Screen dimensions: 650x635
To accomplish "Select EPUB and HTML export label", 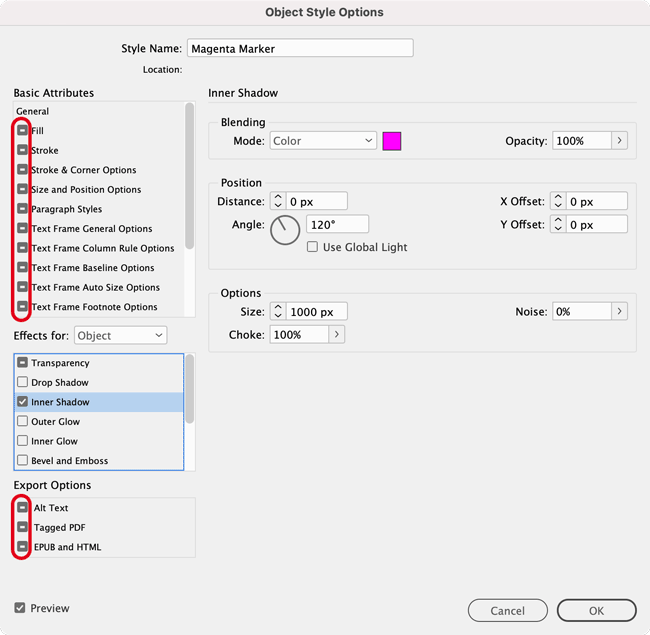I will tap(68, 547).
